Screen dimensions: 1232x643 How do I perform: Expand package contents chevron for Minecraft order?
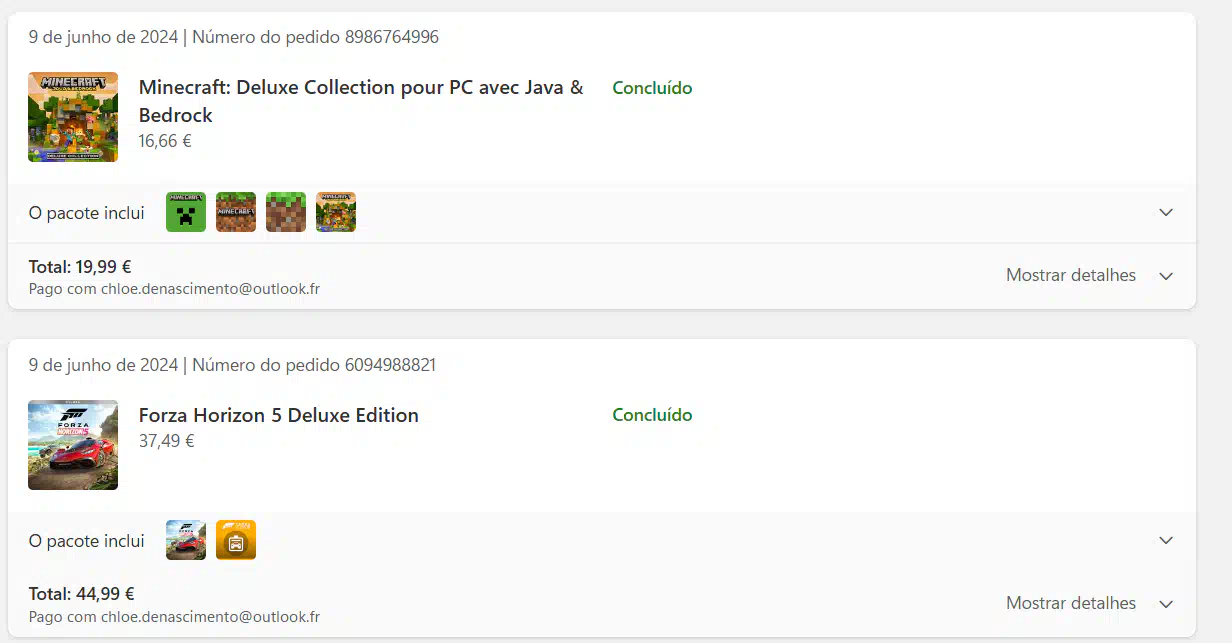1166,212
